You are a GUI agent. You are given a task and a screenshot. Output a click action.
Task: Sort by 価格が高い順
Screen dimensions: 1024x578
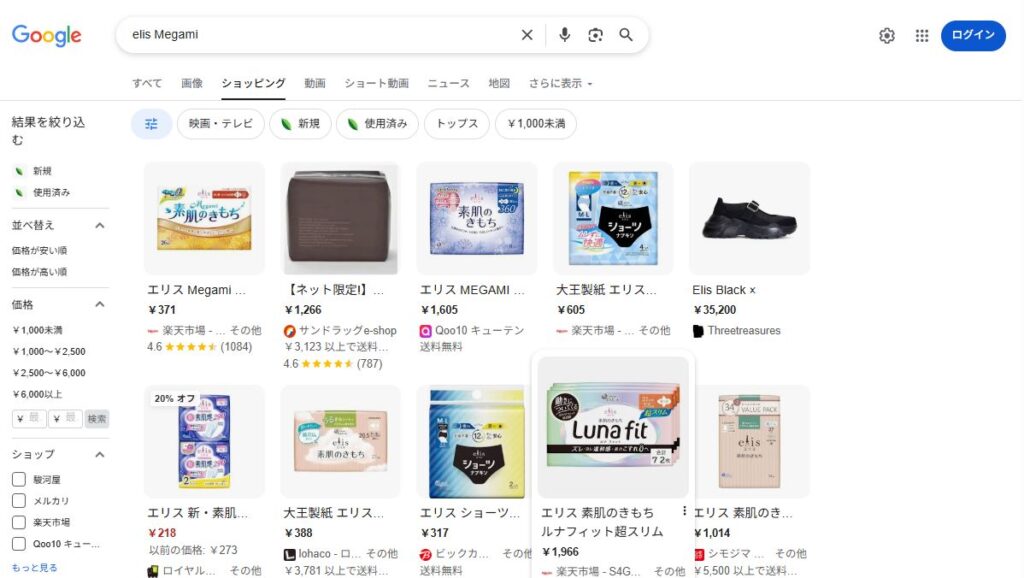click(39, 272)
